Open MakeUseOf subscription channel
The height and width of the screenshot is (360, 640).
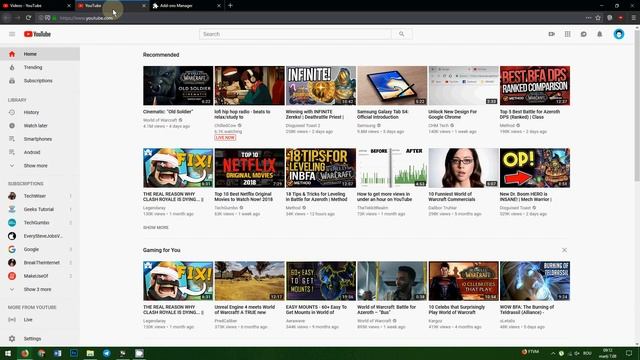coord(40,276)
